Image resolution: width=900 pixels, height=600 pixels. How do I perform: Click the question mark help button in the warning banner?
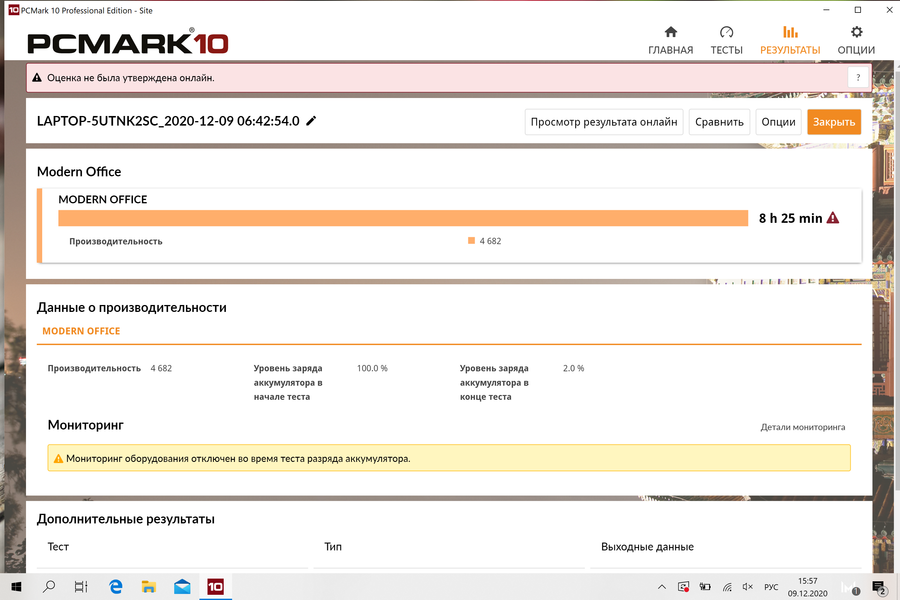[858, 77]
